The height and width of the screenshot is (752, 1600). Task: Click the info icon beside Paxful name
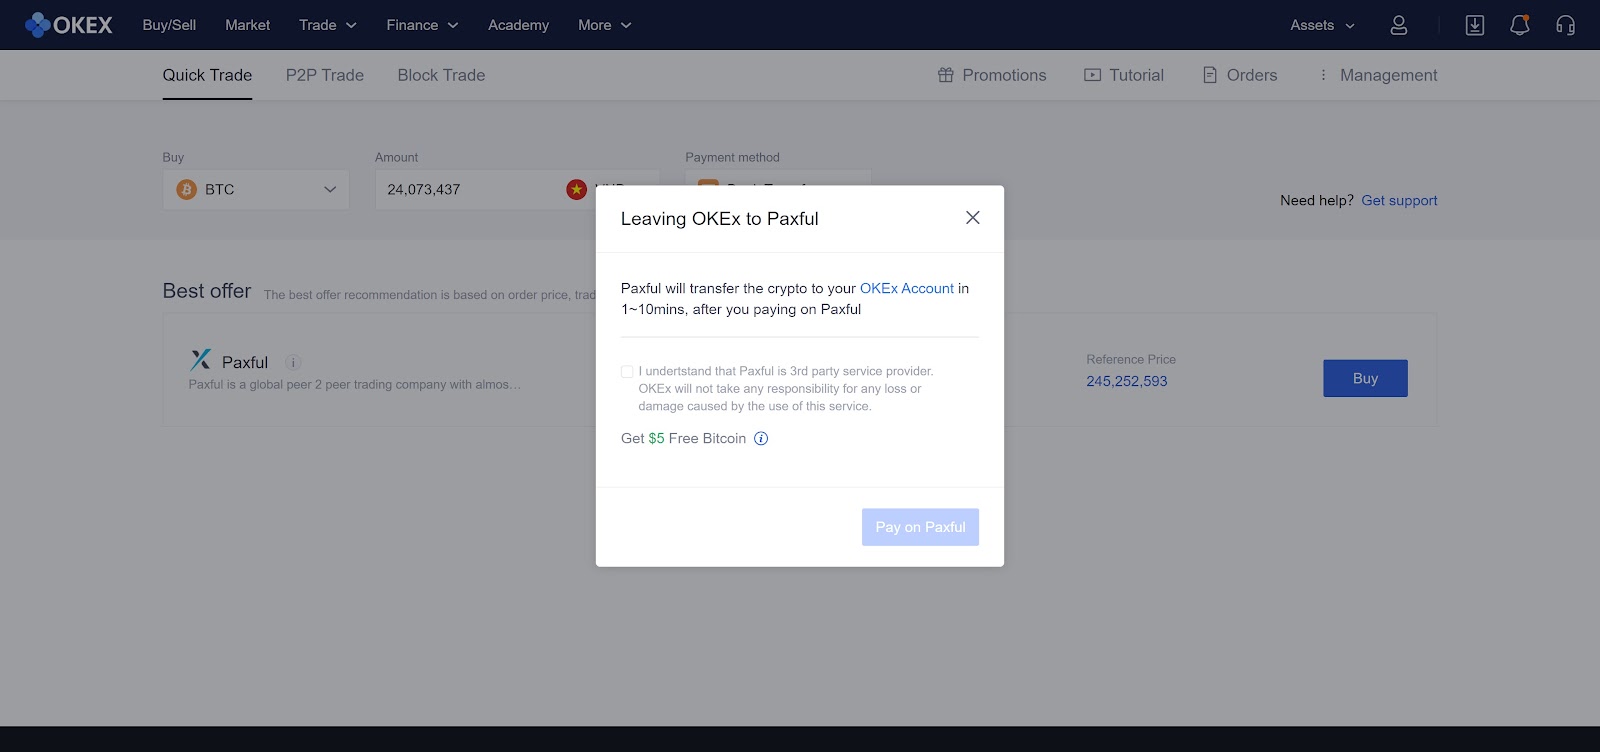pos(293,362)
